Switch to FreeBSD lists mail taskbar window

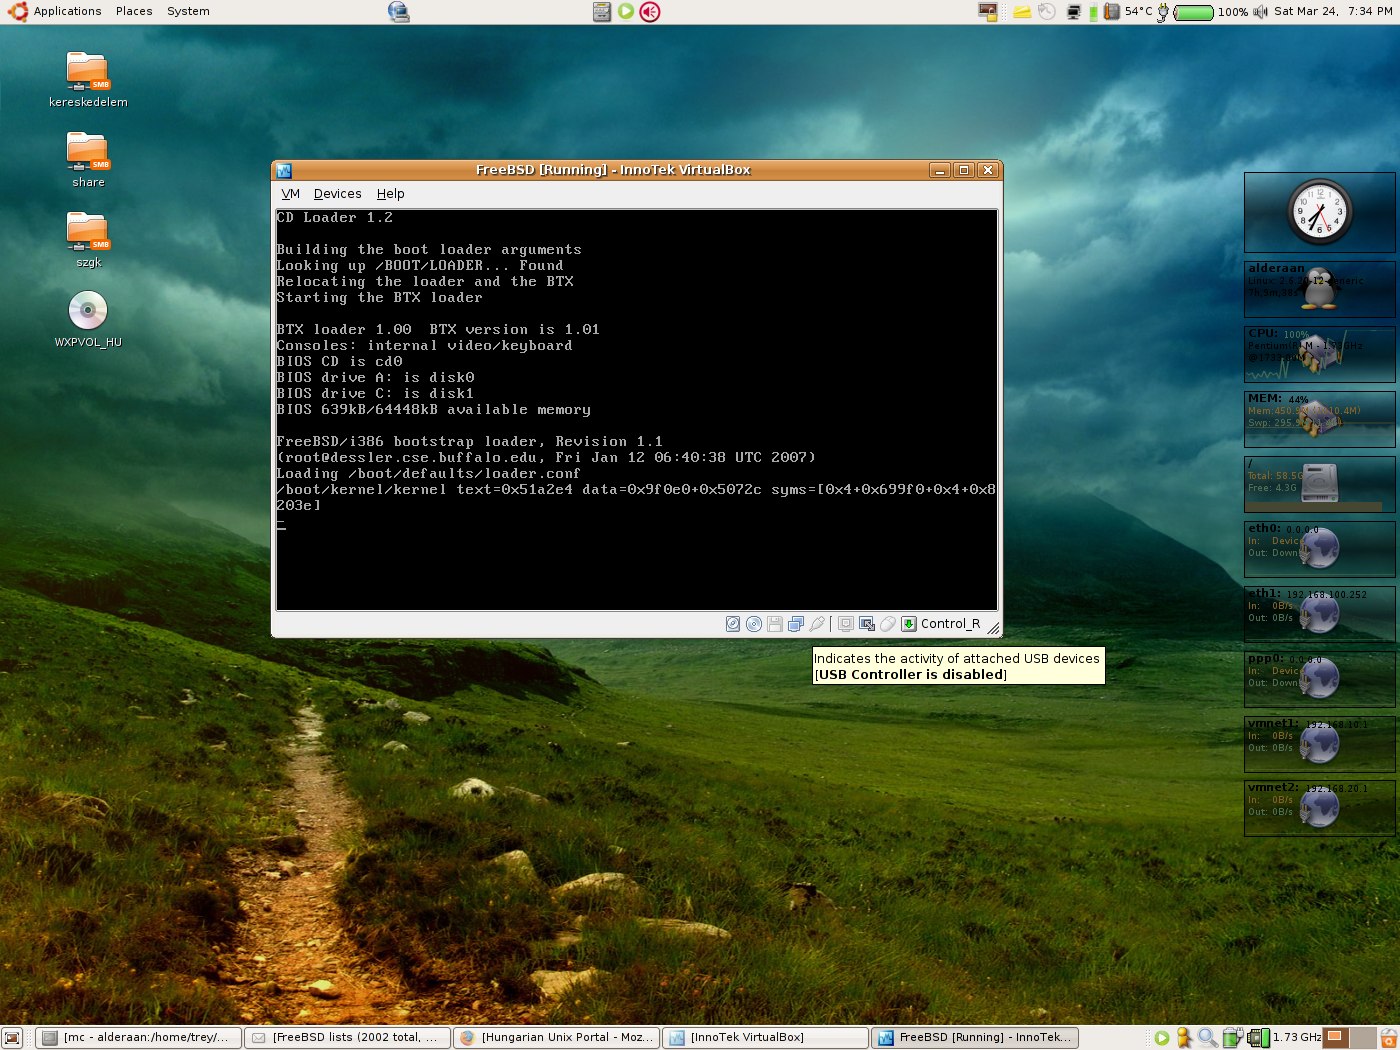point(347,1038)
